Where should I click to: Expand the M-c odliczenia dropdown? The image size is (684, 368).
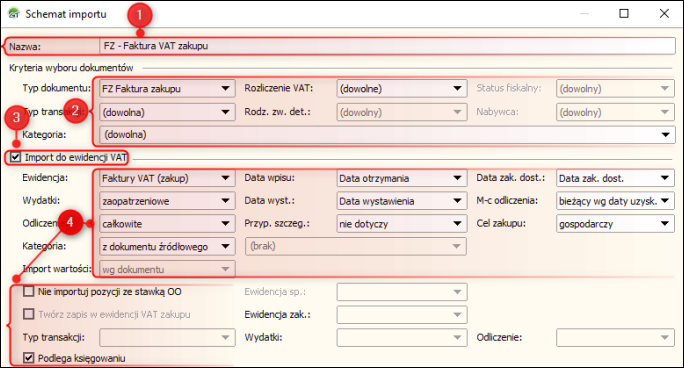click(615, 201)
